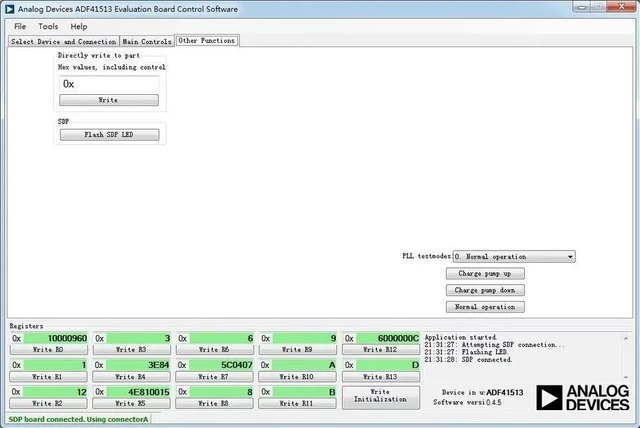Switch to the Main Controls tab
Image resolution: width=640 pixels, height=428 pixels.
tap(147, 42)
